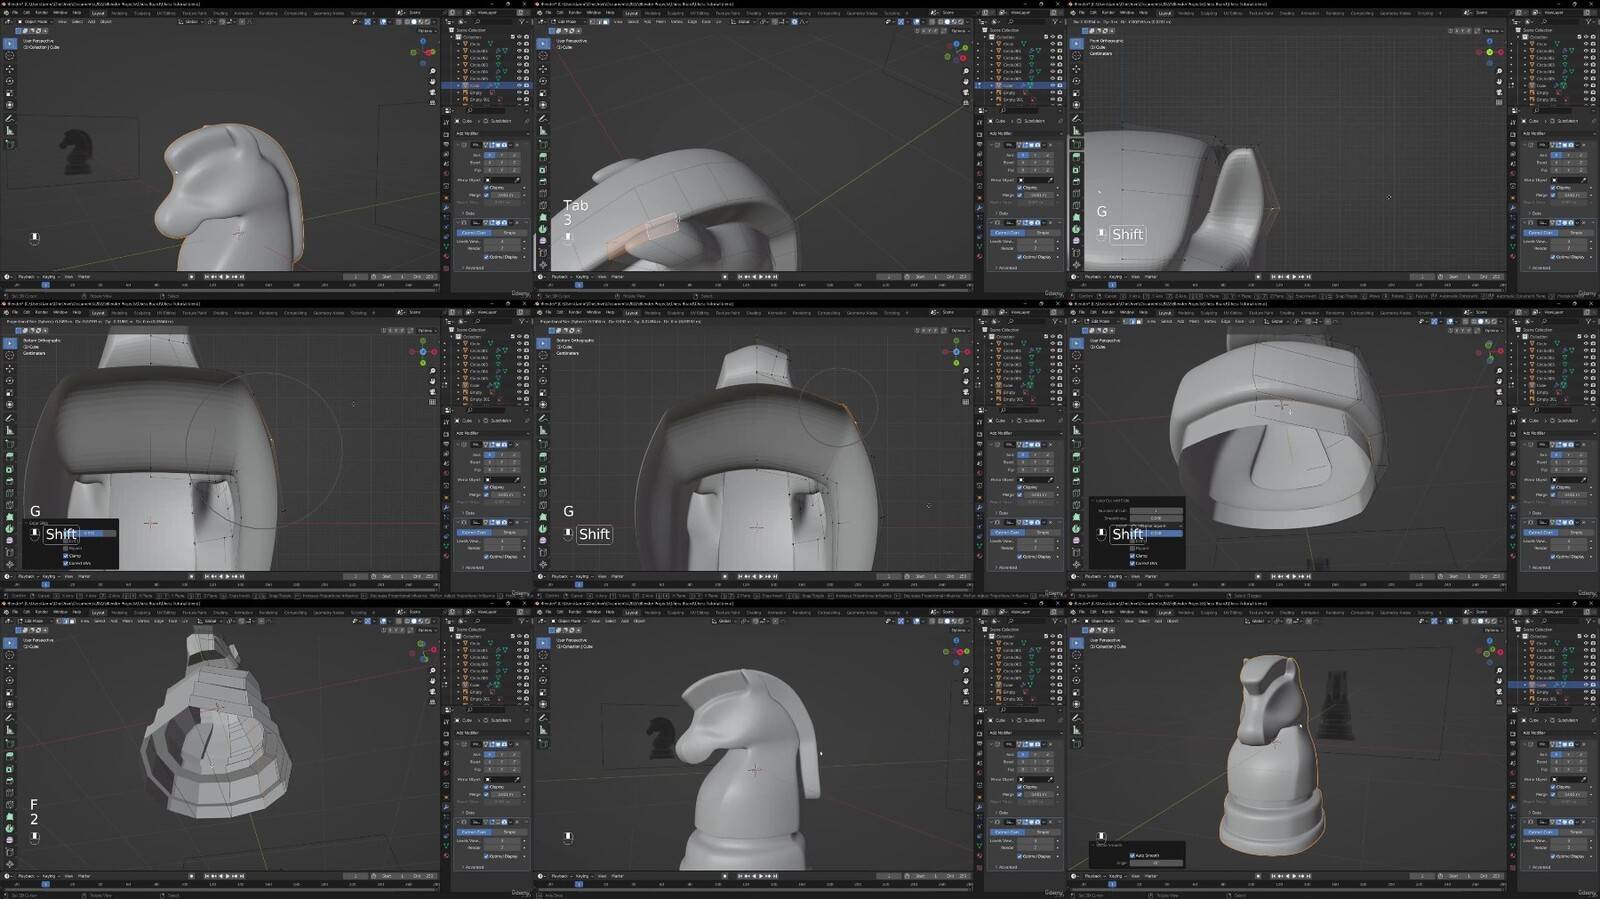
Task: Click the Blender logo in Auto Smooth frame menu bar
Action: (x=1073, y=612)
